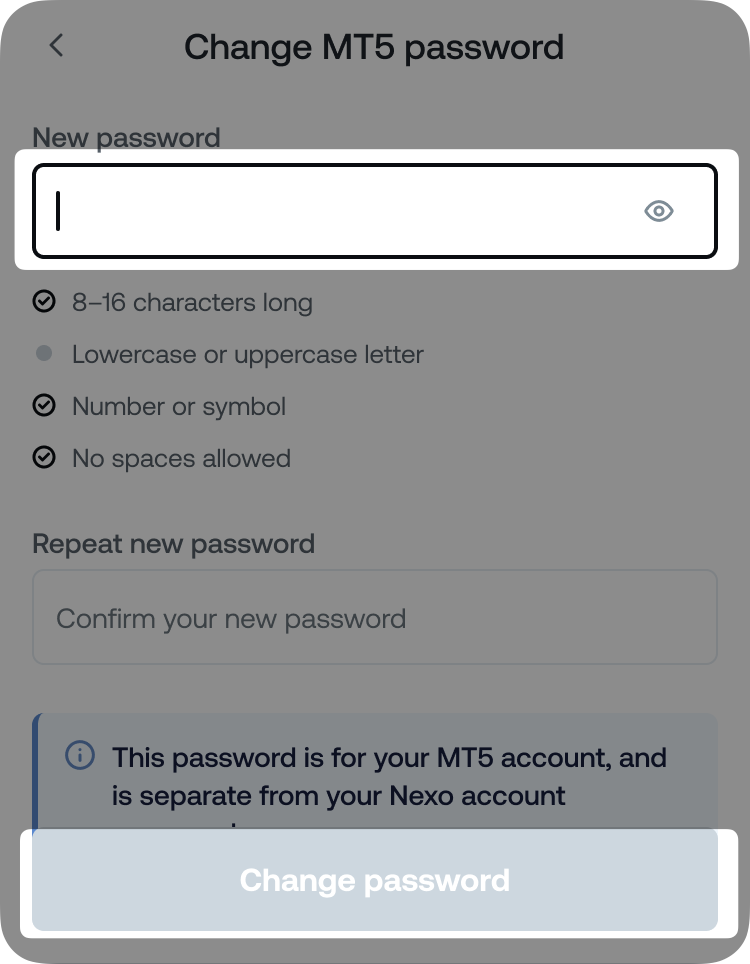The image size is (750, 964).
Task: Click the Lowercase or uppercase letter requirement text
Action: [248, 354]
